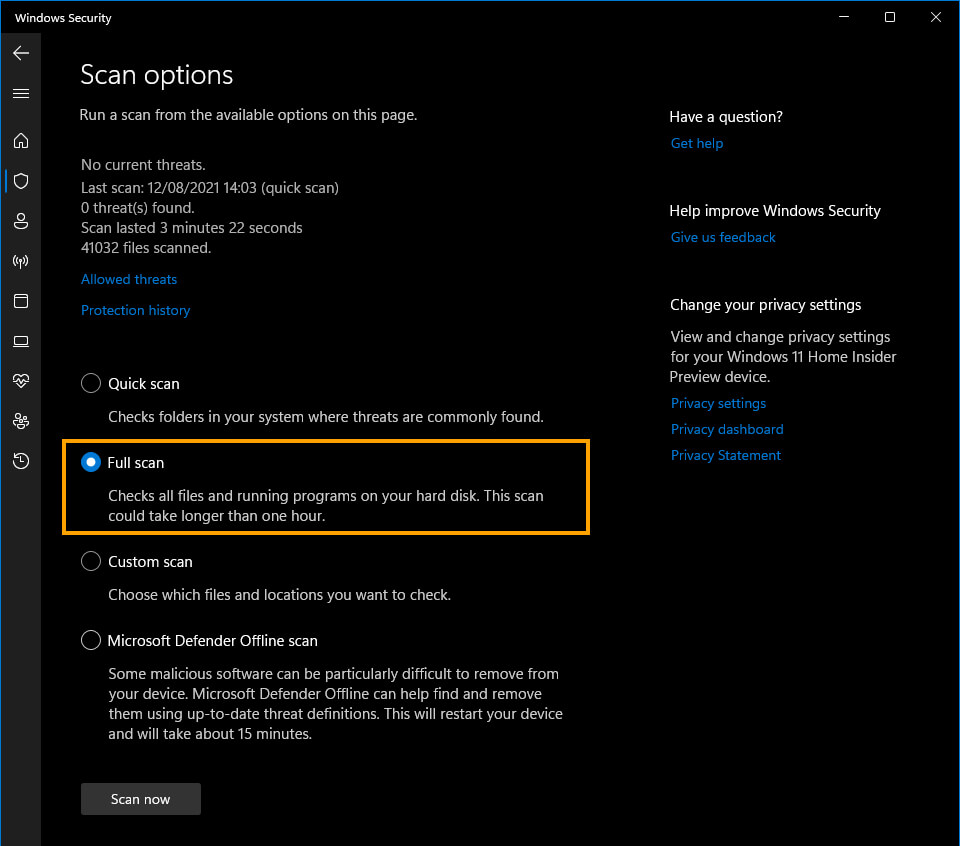The image size is (960, 846).
Task: Select the Custom scan radio button
Action: [x=91, y=561]
